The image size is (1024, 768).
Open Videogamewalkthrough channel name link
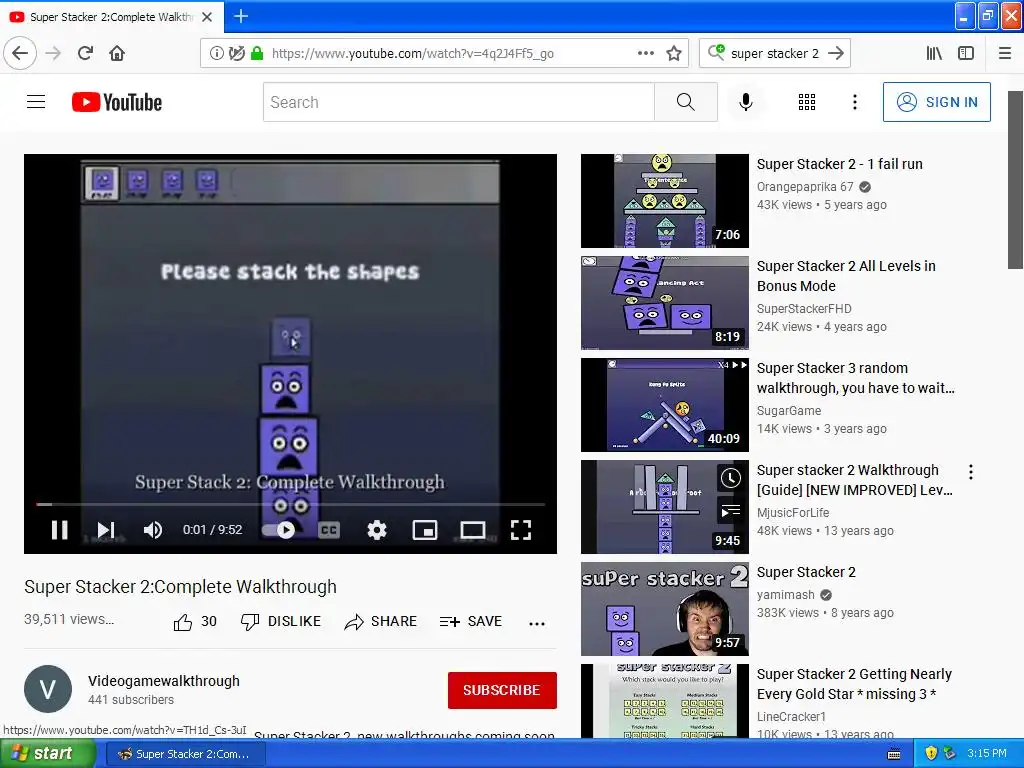pyautogui.click(x=164, y=680)
